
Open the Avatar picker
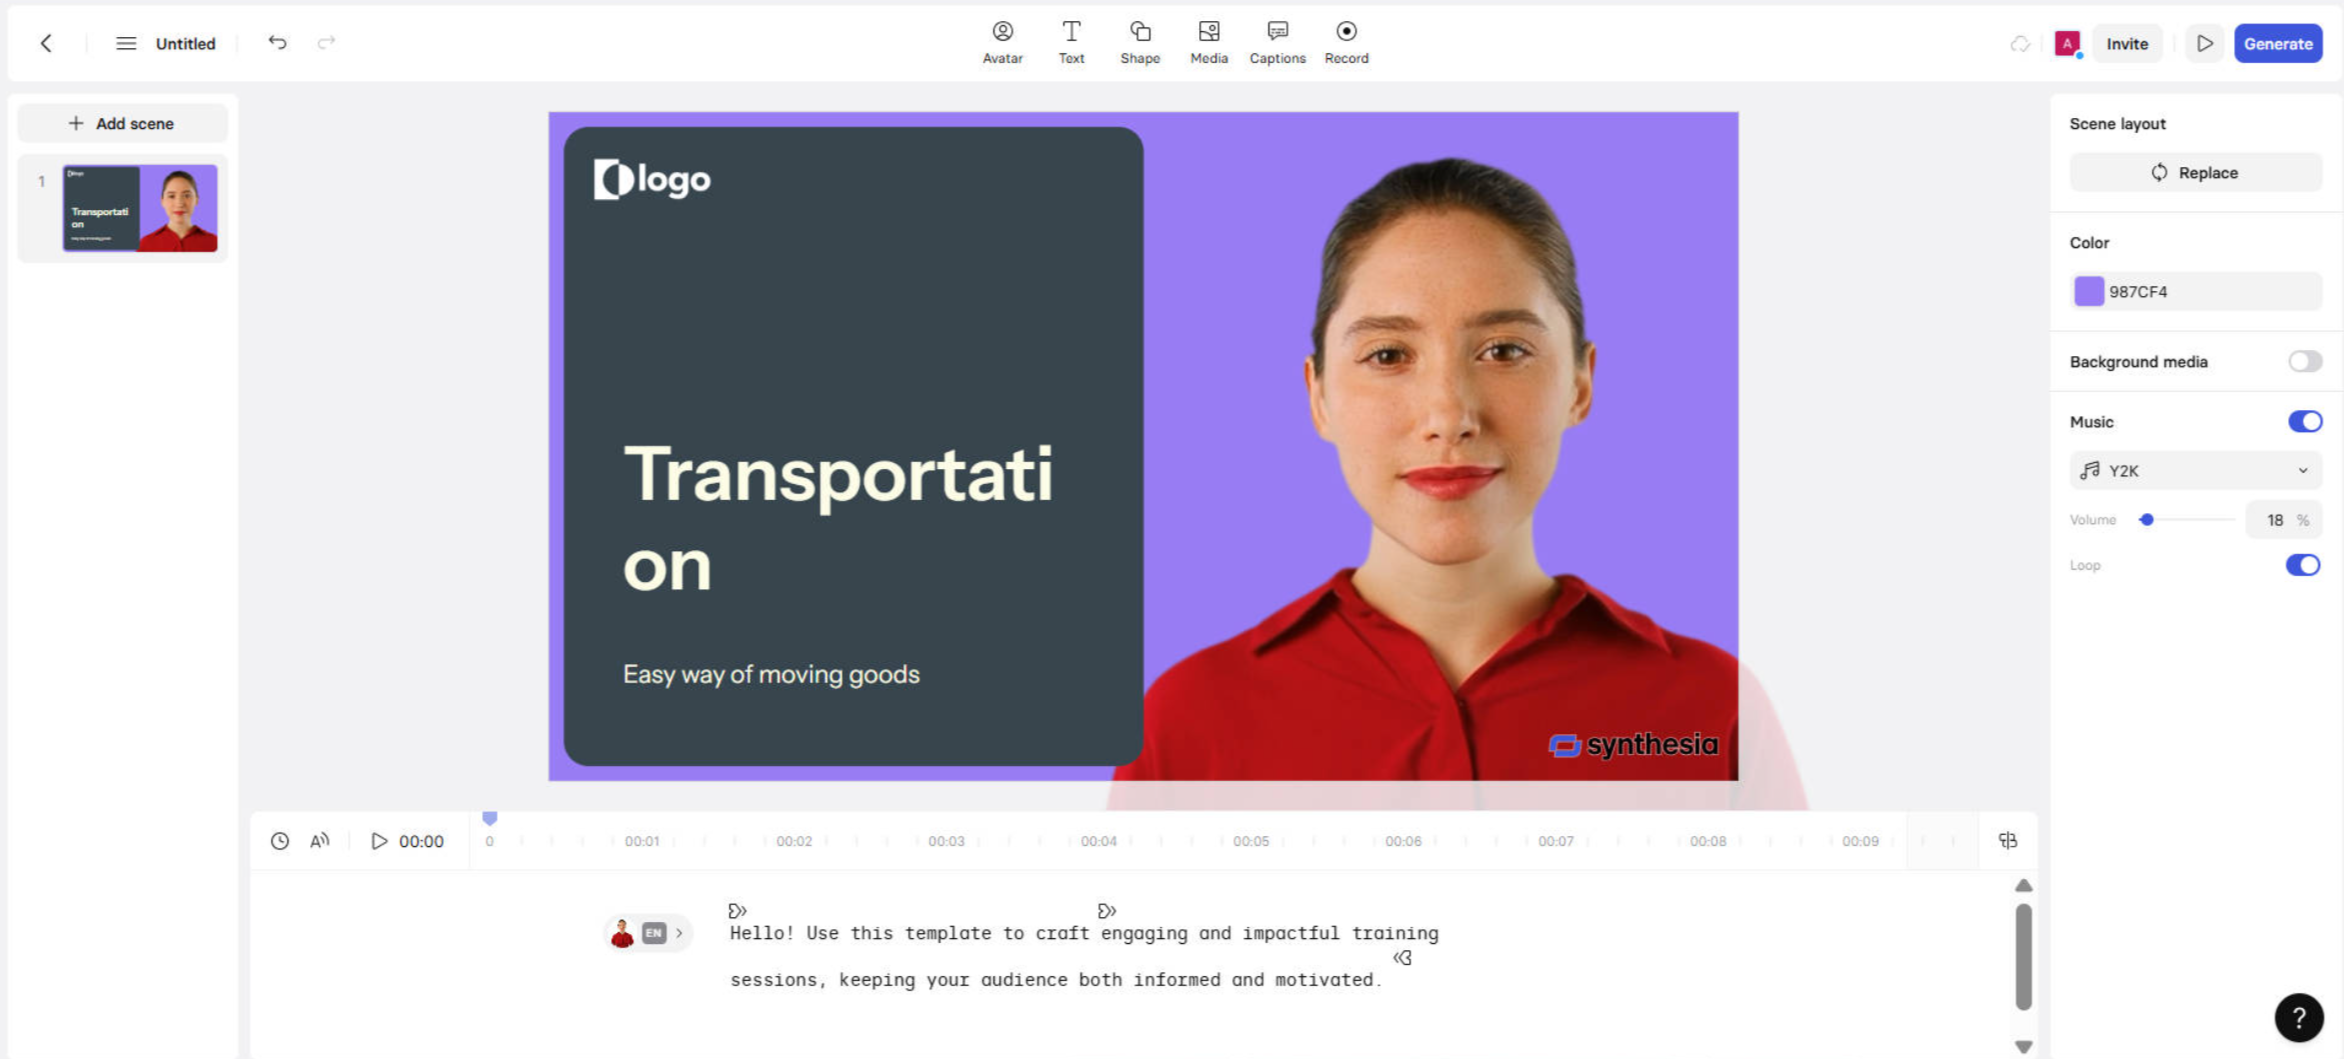1002,42
